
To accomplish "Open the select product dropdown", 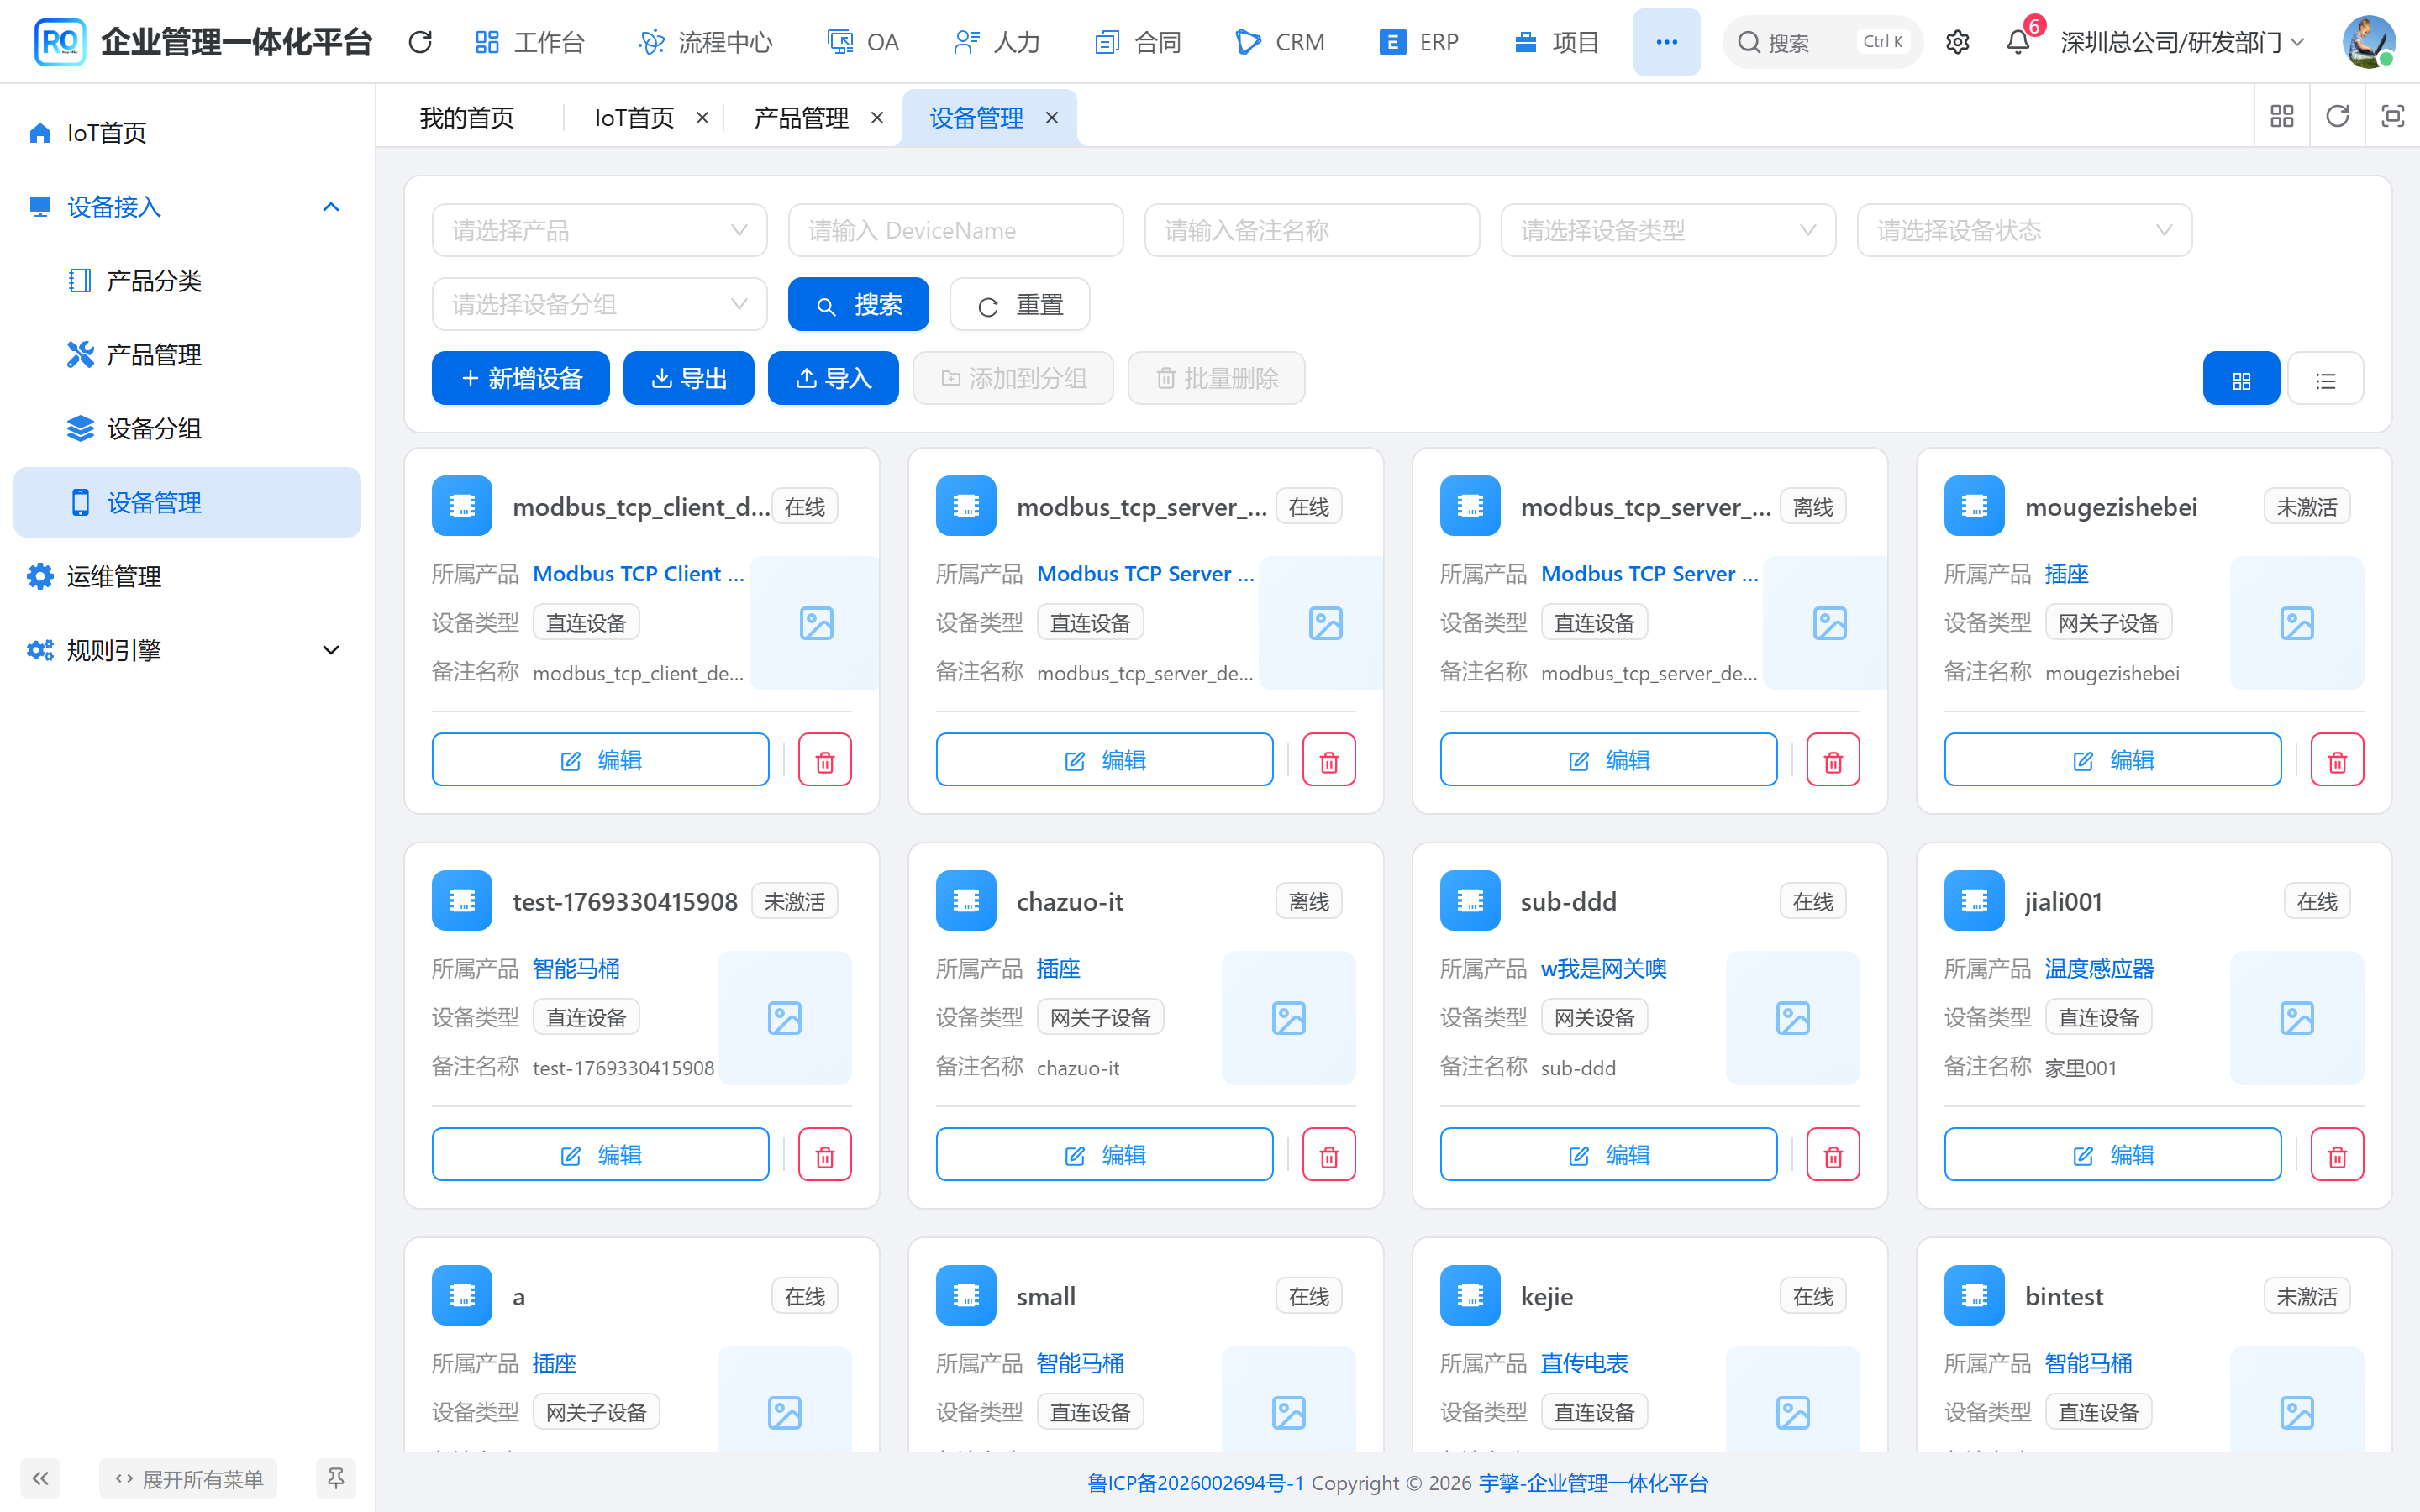I will [599, 231].
